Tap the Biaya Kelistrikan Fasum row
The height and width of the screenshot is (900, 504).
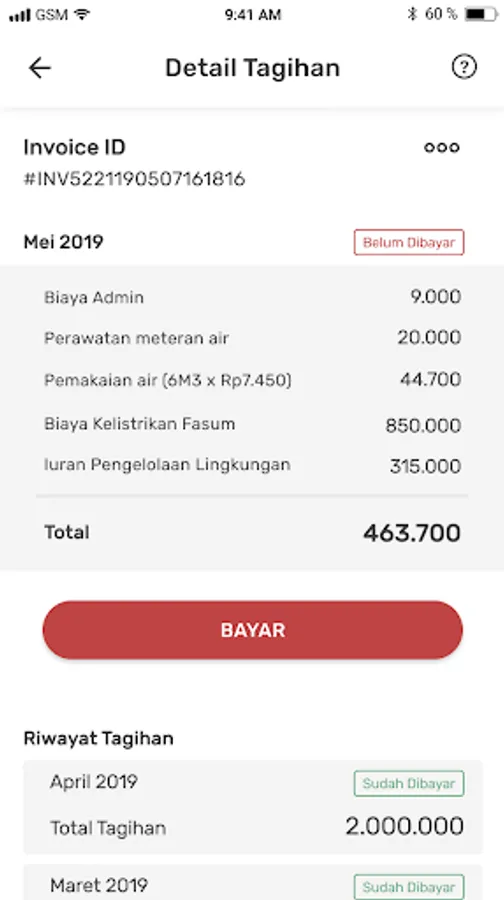[x=253, y=425]
